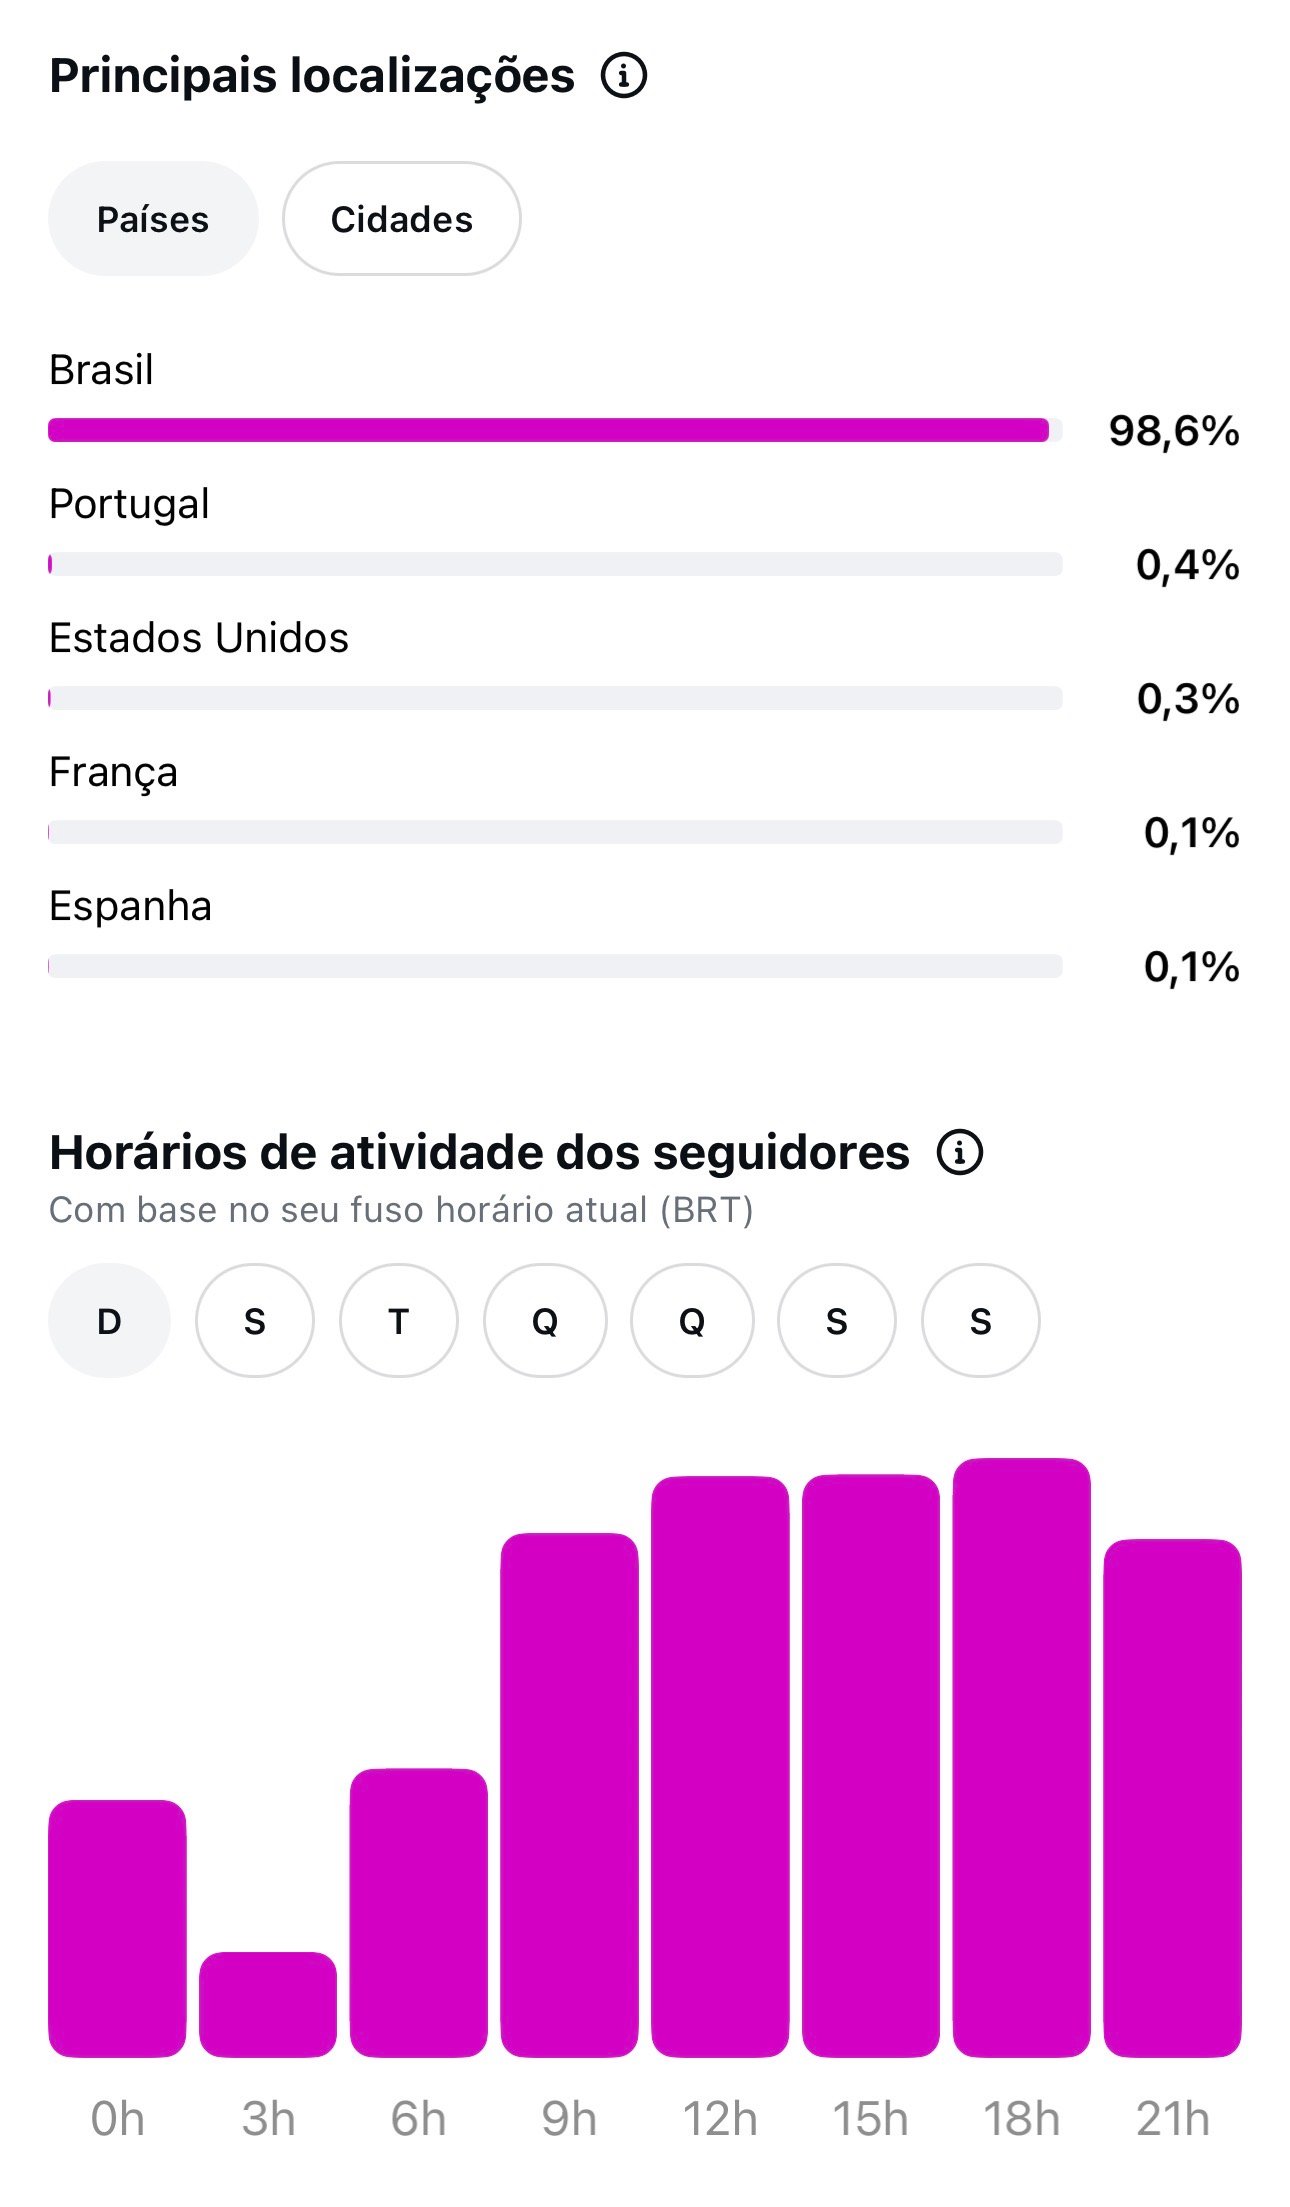Image resolution: width=1290 pixels, height=2207 pixels.
Task: Open info icon beside Principais localizações
Action: tap(624, 76)
